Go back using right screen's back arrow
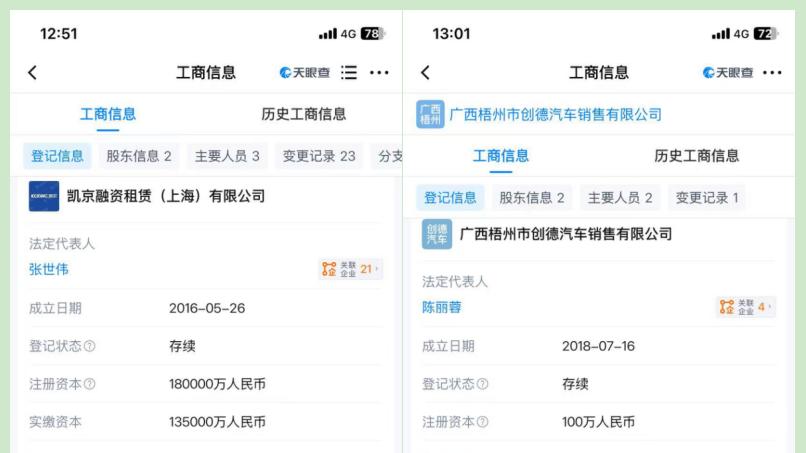806x453 pixels. (x=425, y=73)
